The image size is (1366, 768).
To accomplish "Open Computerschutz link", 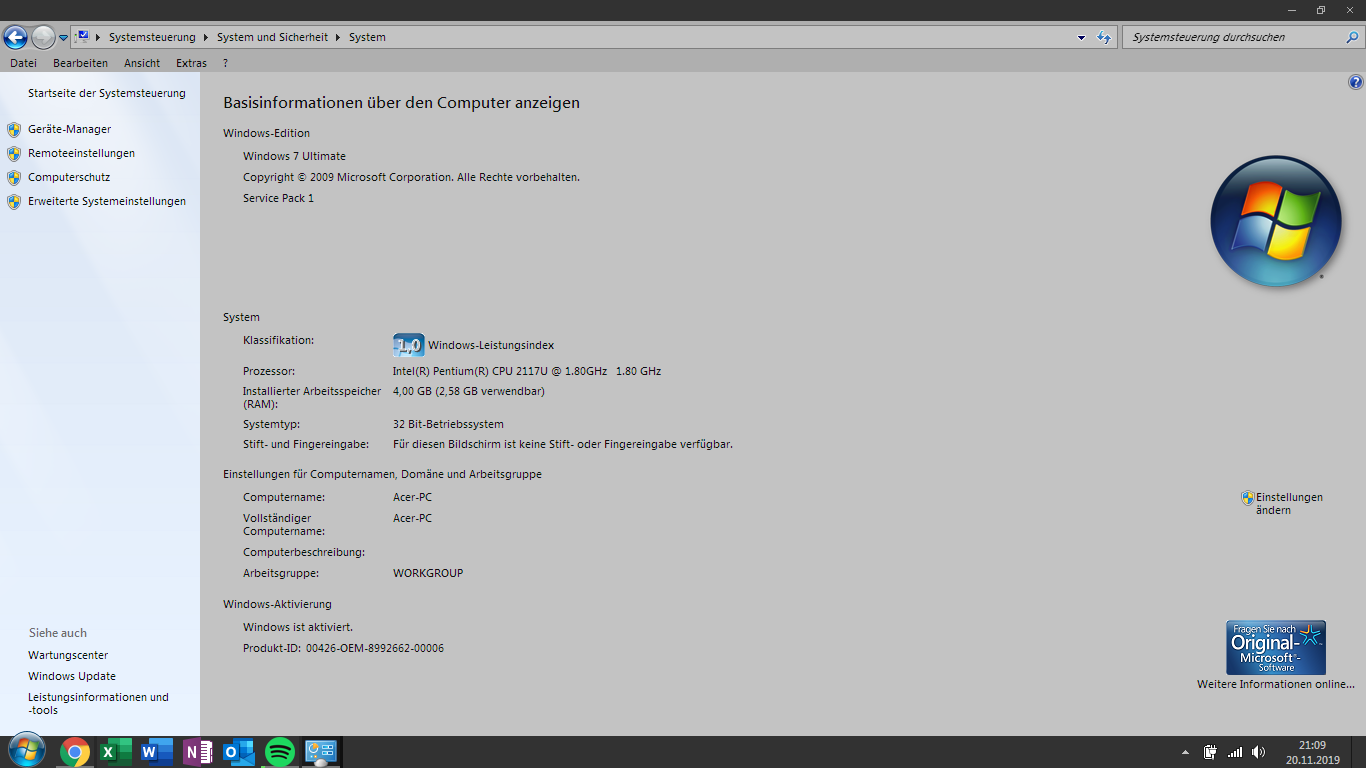I will 69,177.
